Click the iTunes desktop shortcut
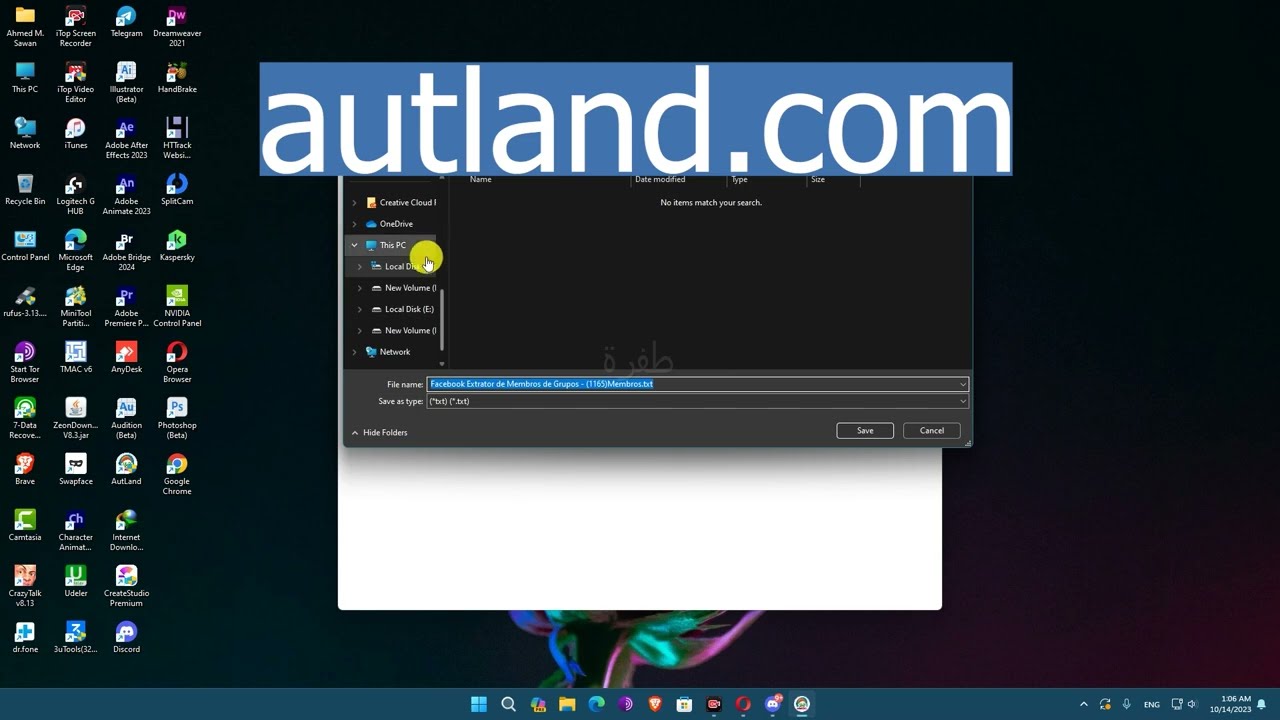 pos(75,134)
